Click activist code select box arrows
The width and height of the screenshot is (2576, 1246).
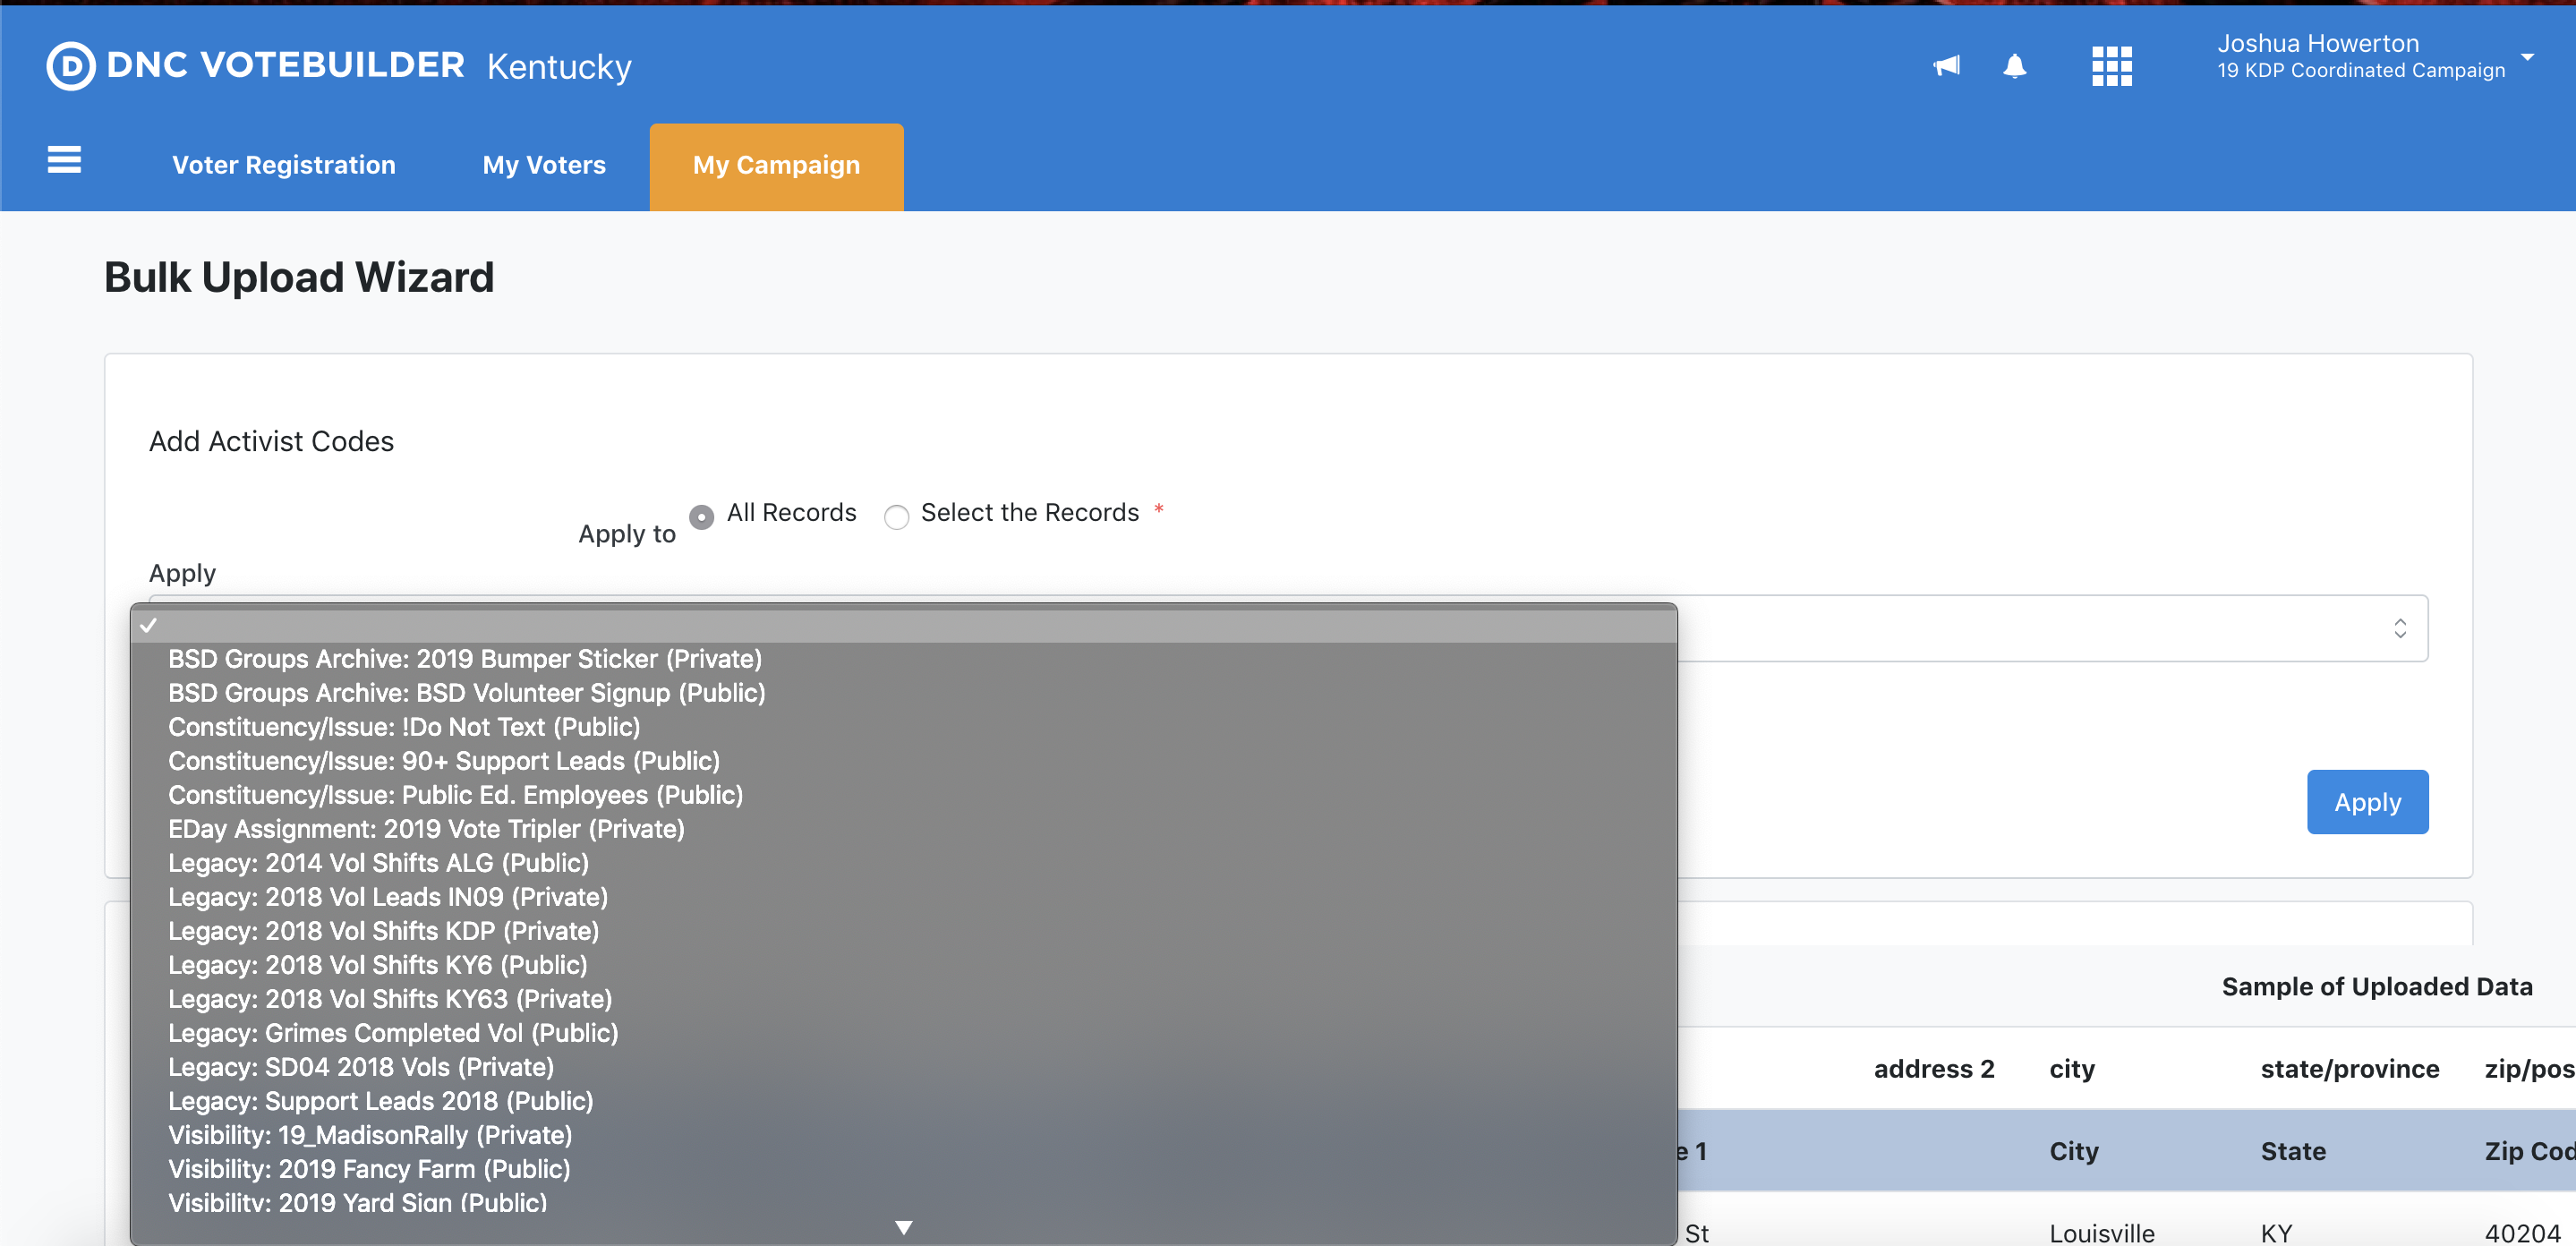tap(2399, 628)
